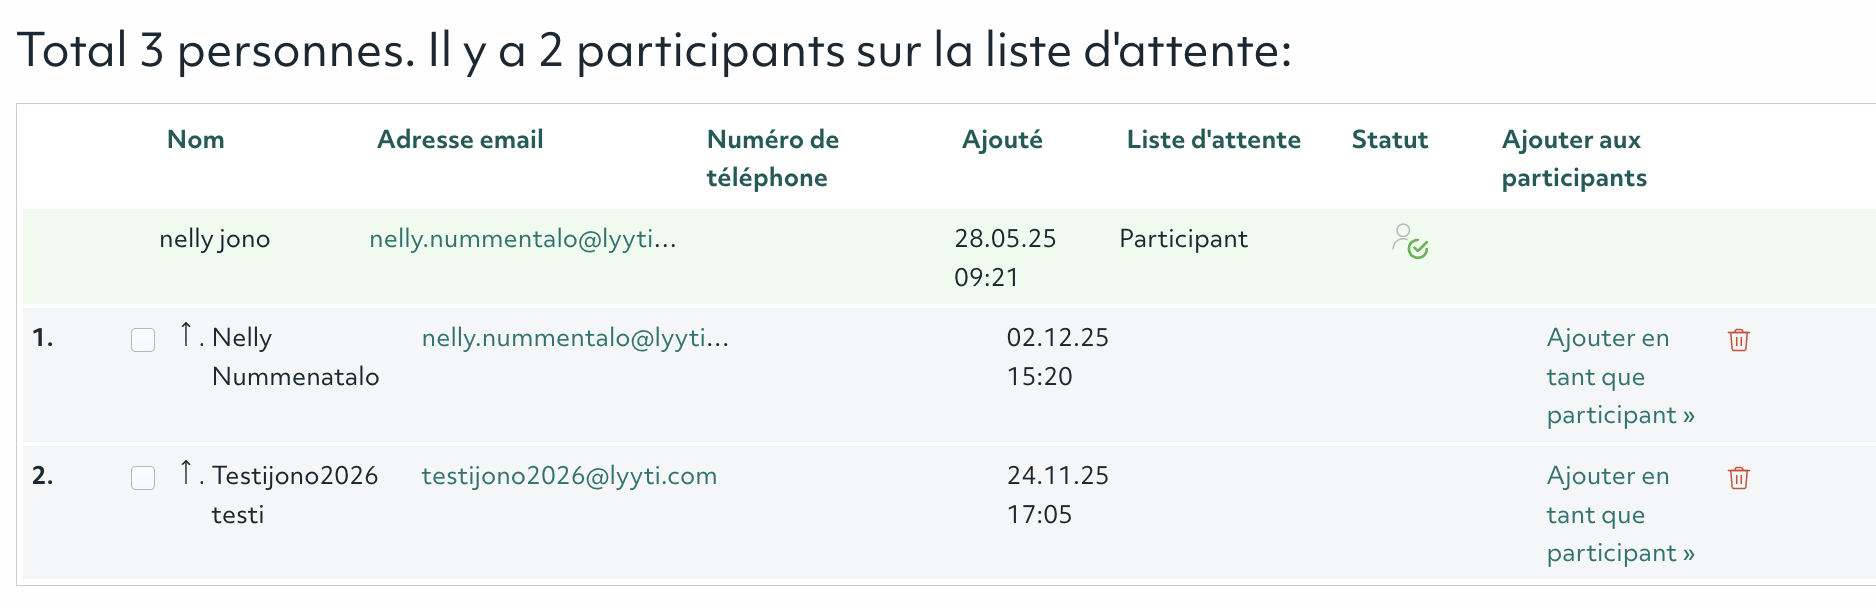Open Nelly Nummenatalo's email address link

(x=575, y=338)
